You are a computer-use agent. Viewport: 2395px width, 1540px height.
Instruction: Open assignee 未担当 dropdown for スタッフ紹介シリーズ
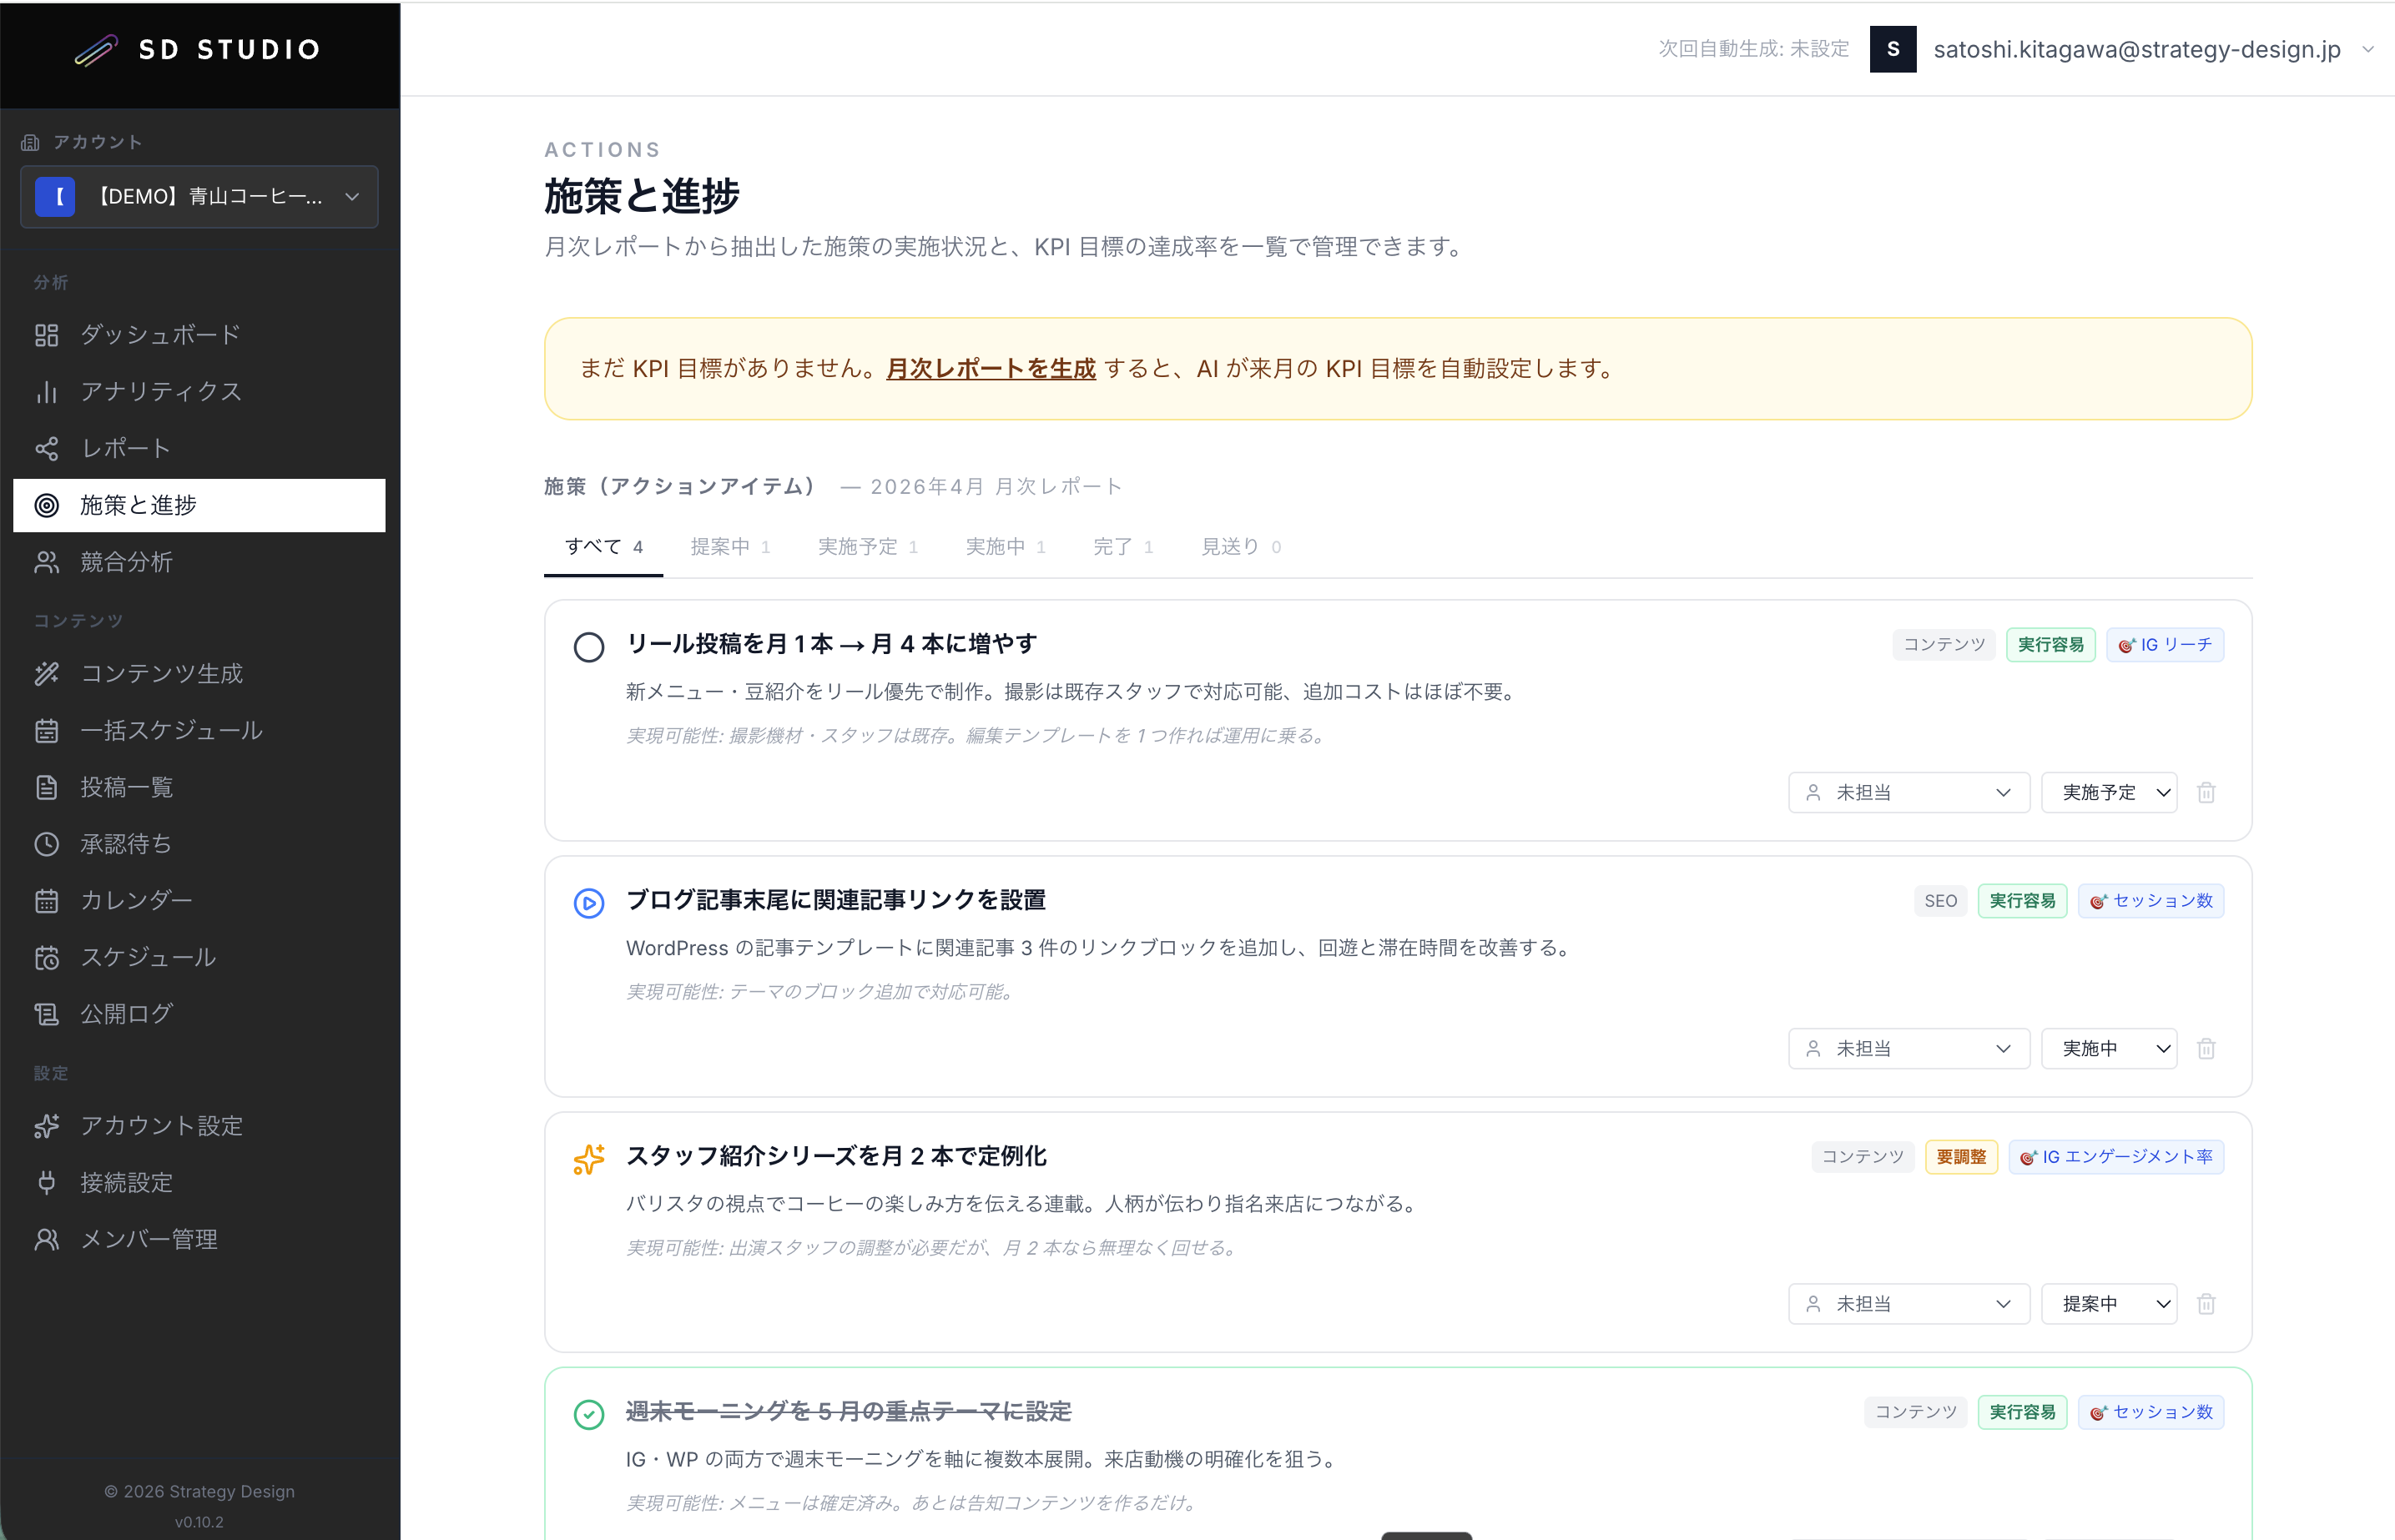click(x=1909, y=1304)
